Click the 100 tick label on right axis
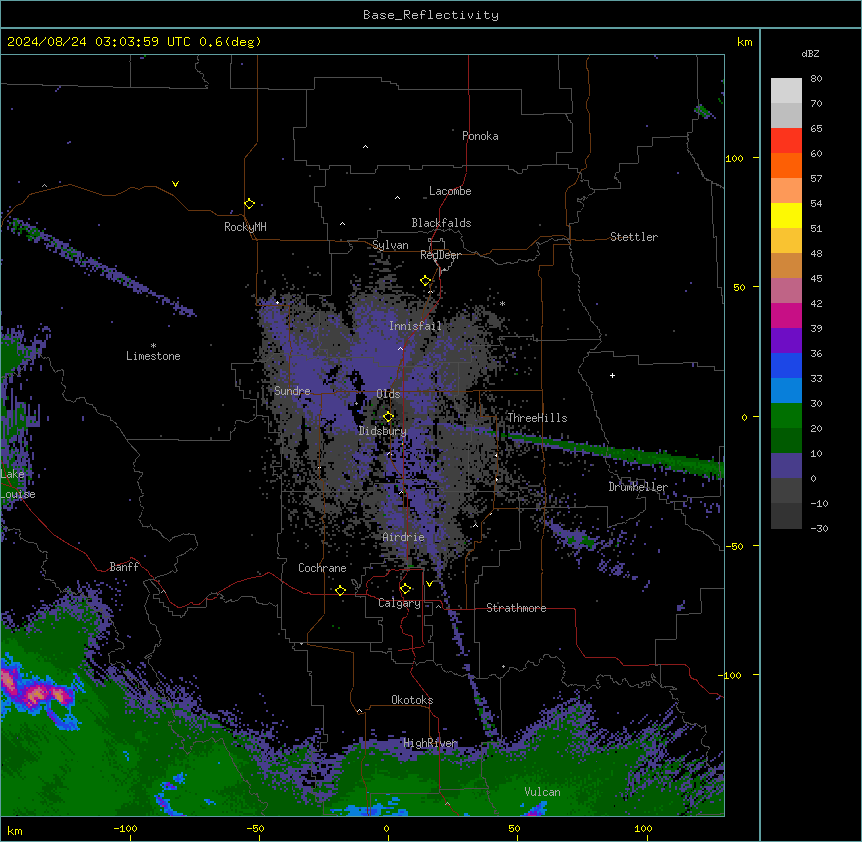862x842 pixels. point(734,158)
